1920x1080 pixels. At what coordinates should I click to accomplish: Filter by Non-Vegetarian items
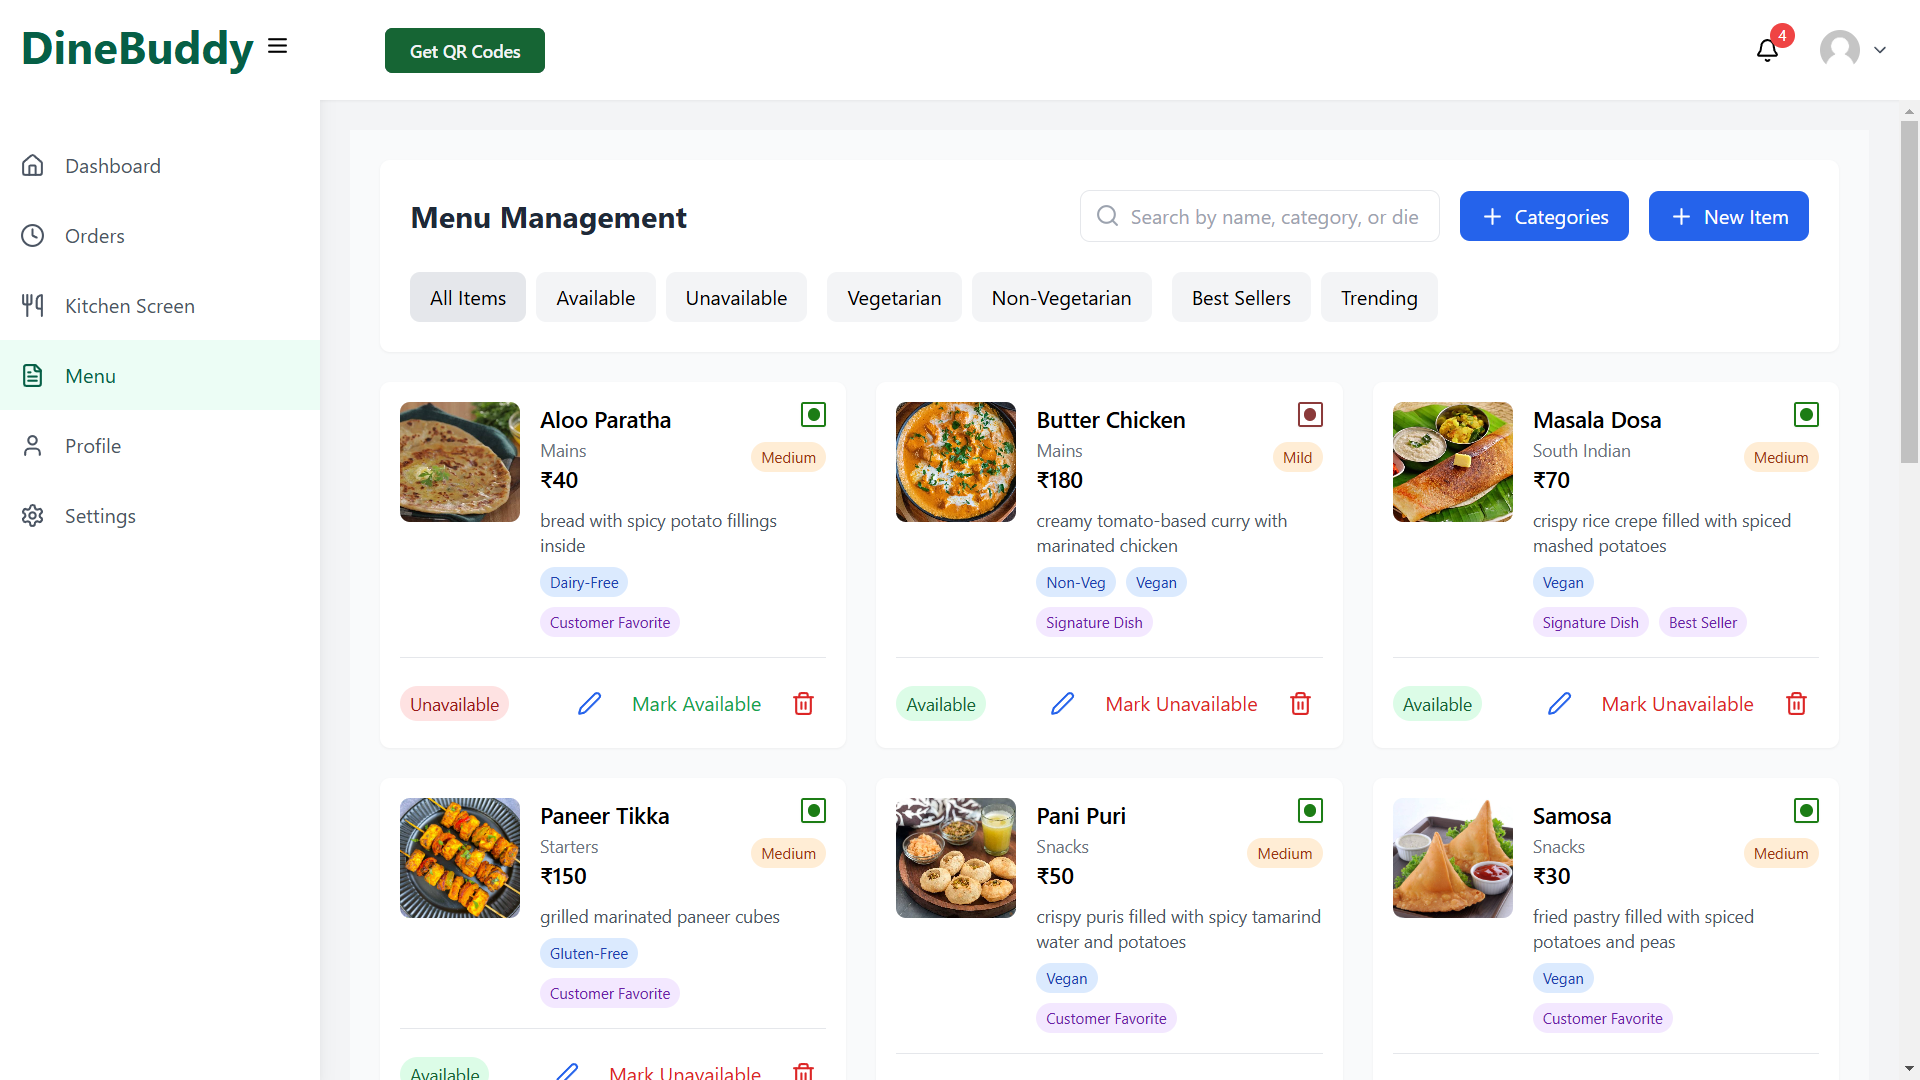(x=1062, y=297)
